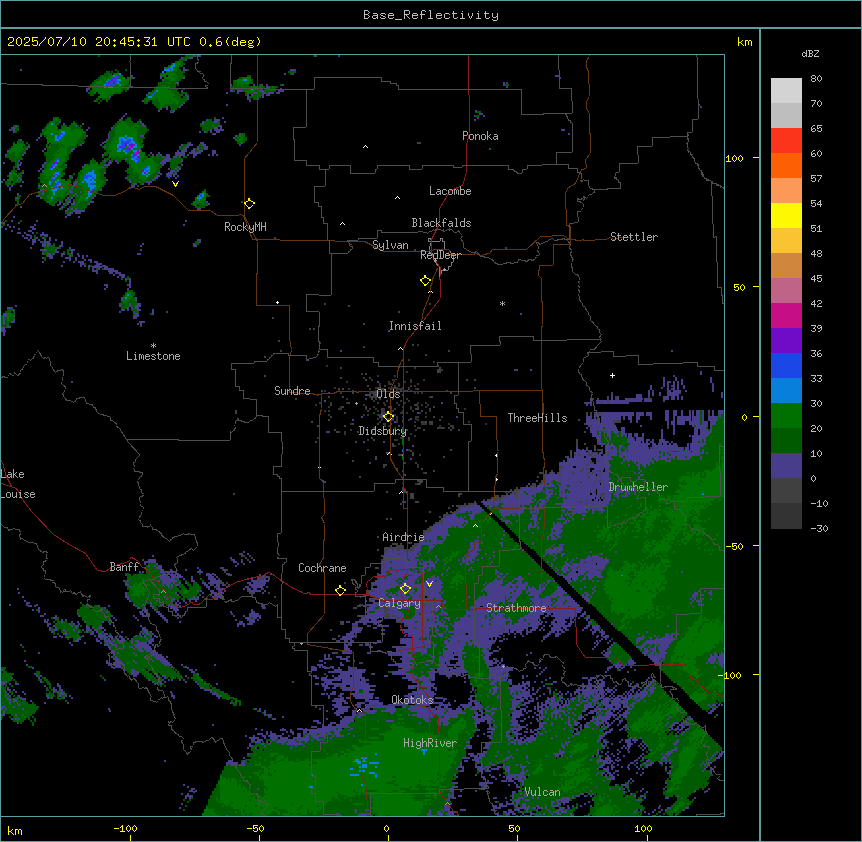Click the slate violet 0–10 dBZ legend swatch
This screenshot has width=862, height=842.
(x=786, y=466)
